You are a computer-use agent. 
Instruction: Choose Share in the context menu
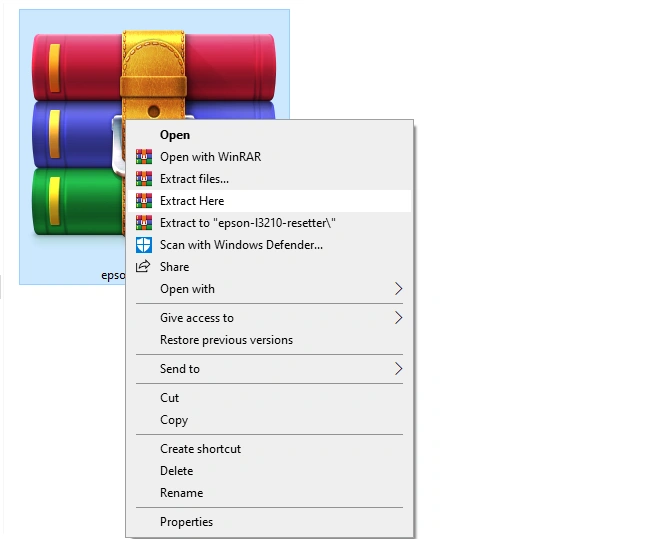(x=269, y=267)
